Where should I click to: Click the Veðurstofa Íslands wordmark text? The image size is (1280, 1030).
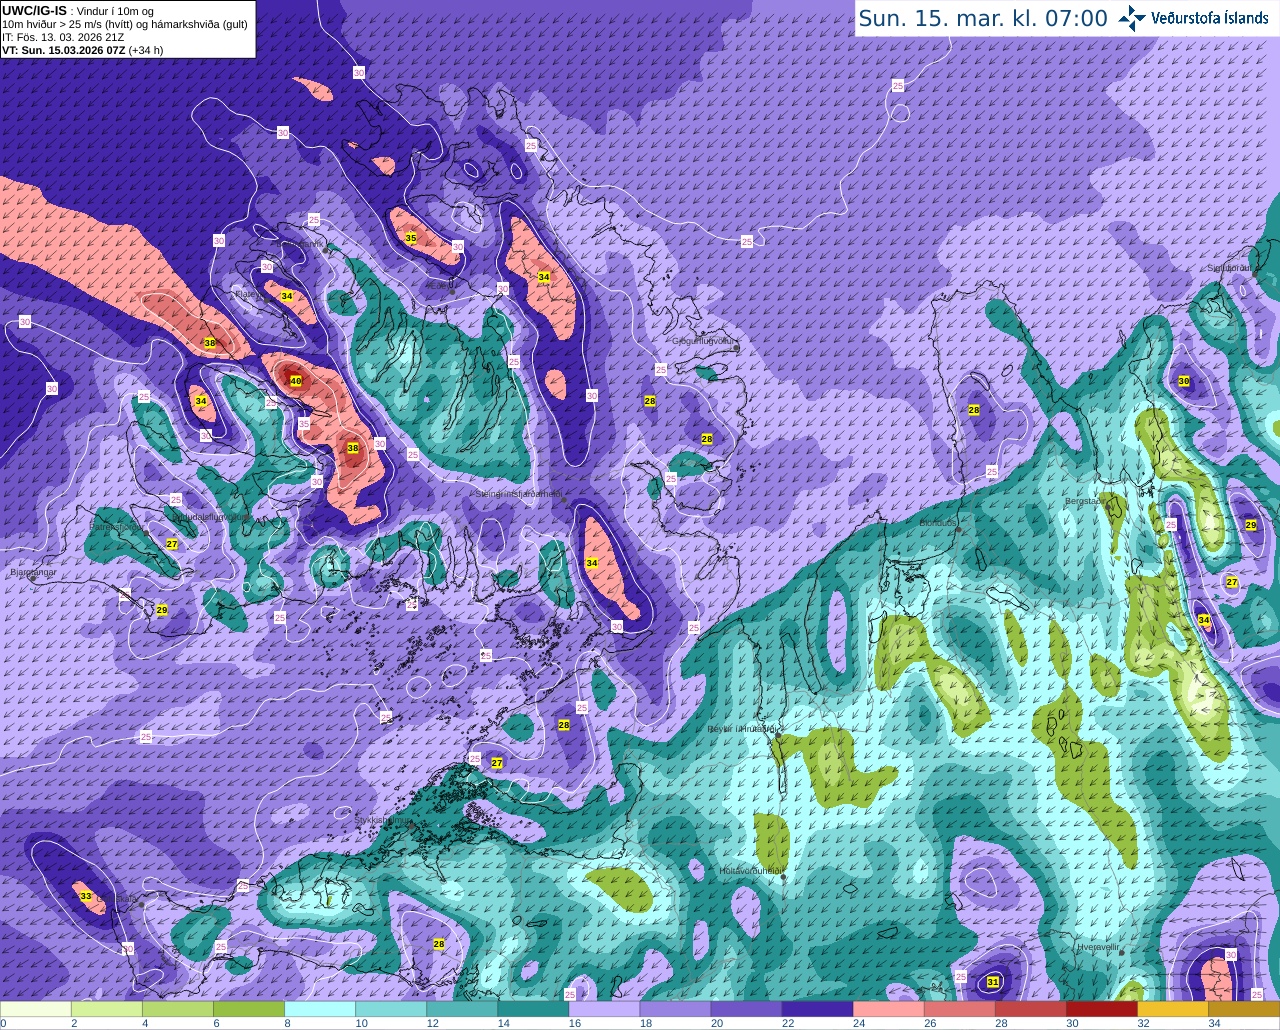[x=1210, y=18]
